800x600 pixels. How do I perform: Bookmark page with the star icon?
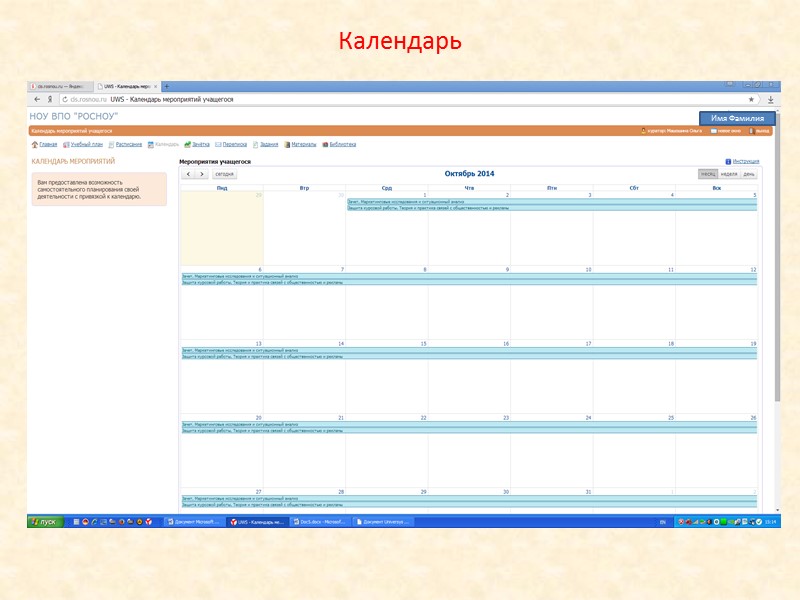[x=751, y=99]
